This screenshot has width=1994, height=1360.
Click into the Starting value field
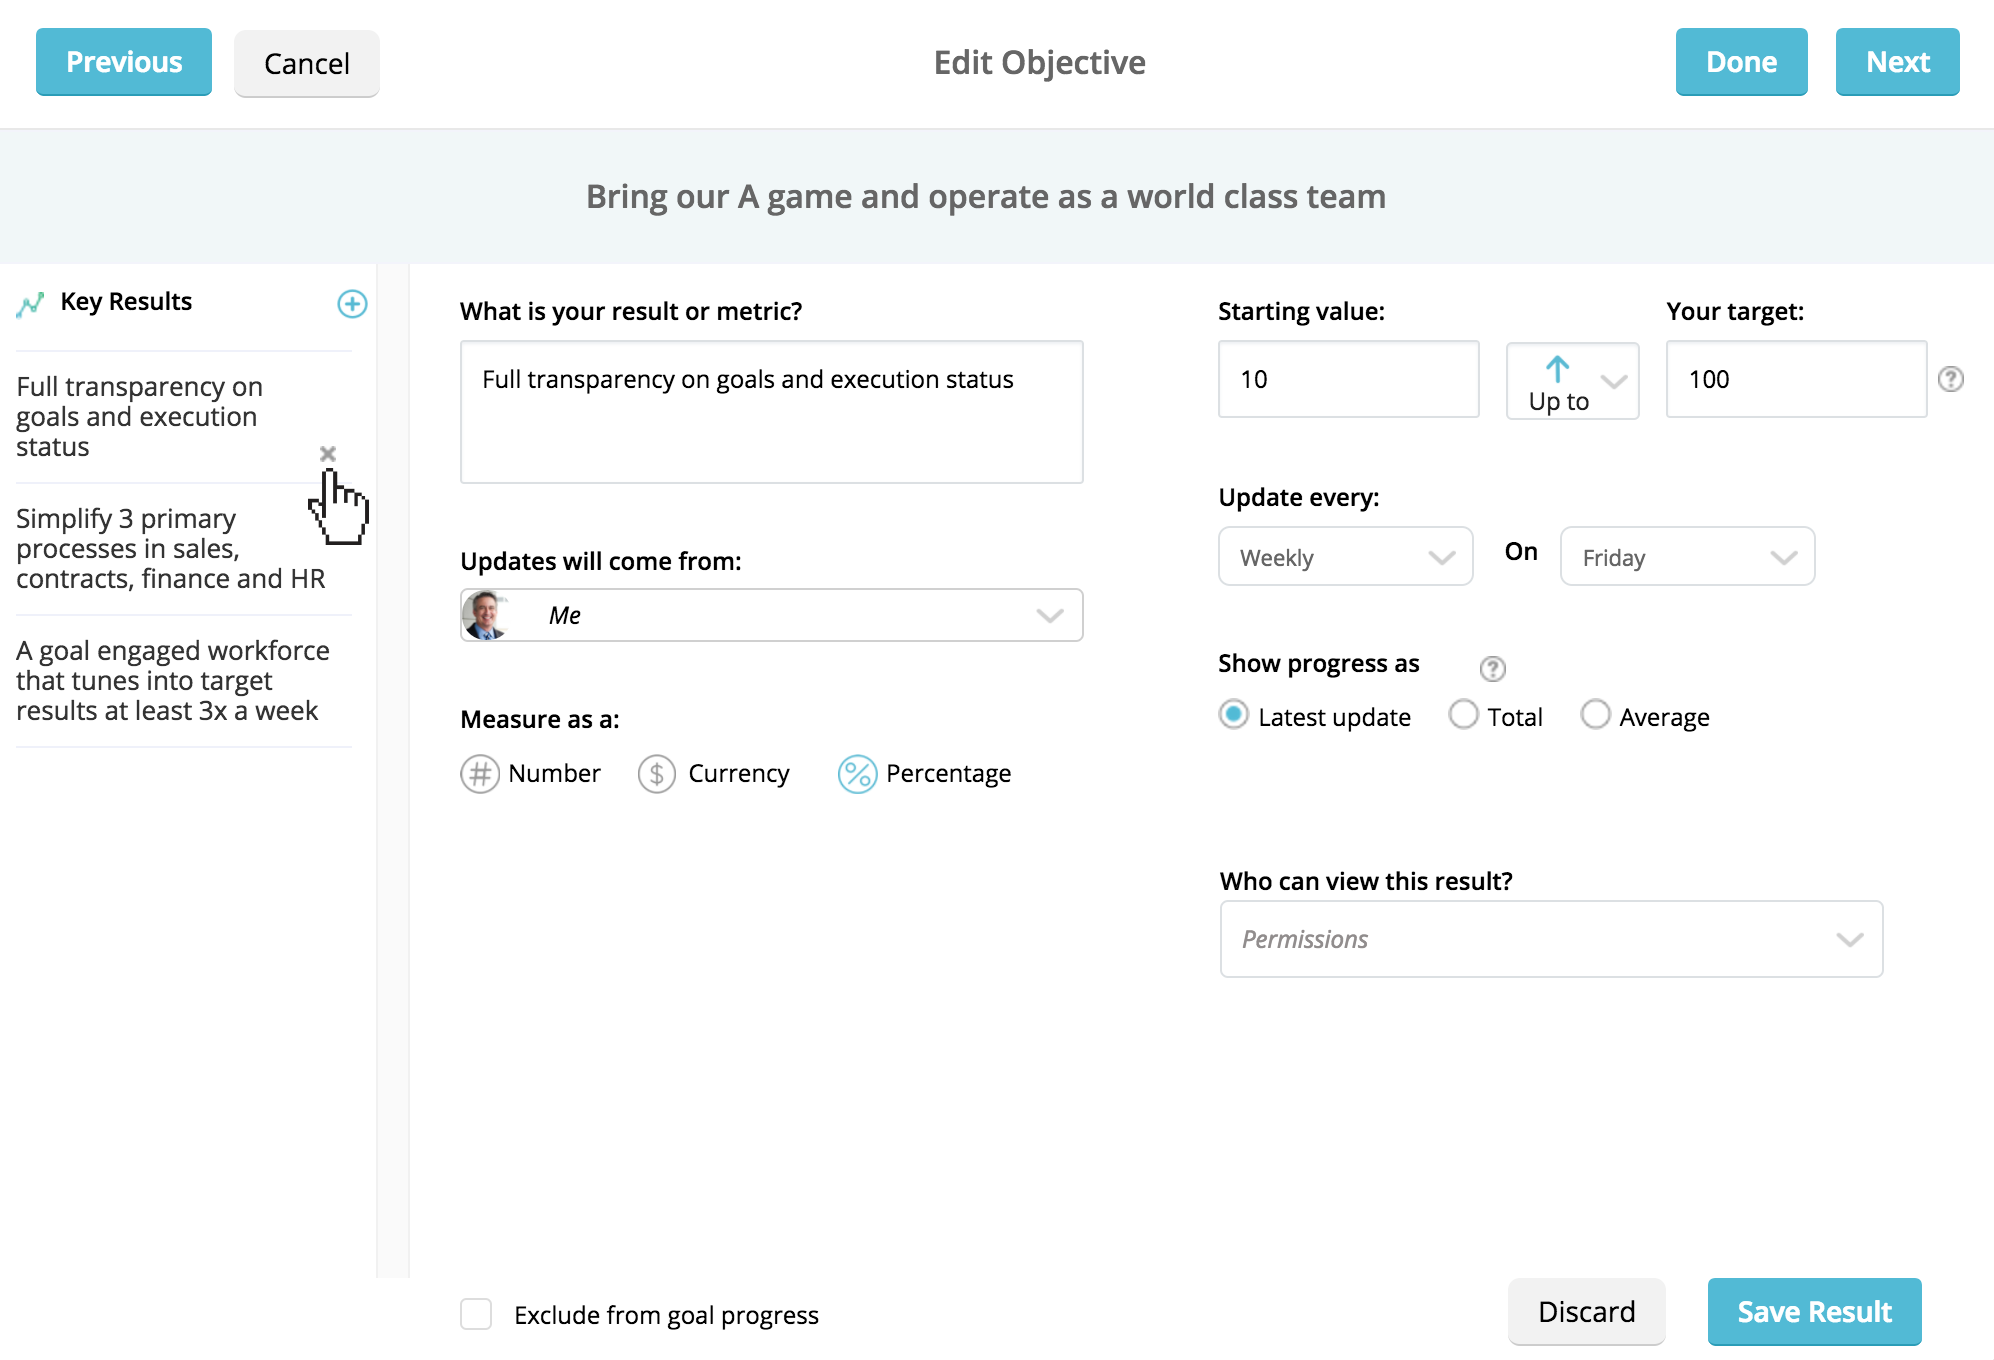(x=1348, y=379)
